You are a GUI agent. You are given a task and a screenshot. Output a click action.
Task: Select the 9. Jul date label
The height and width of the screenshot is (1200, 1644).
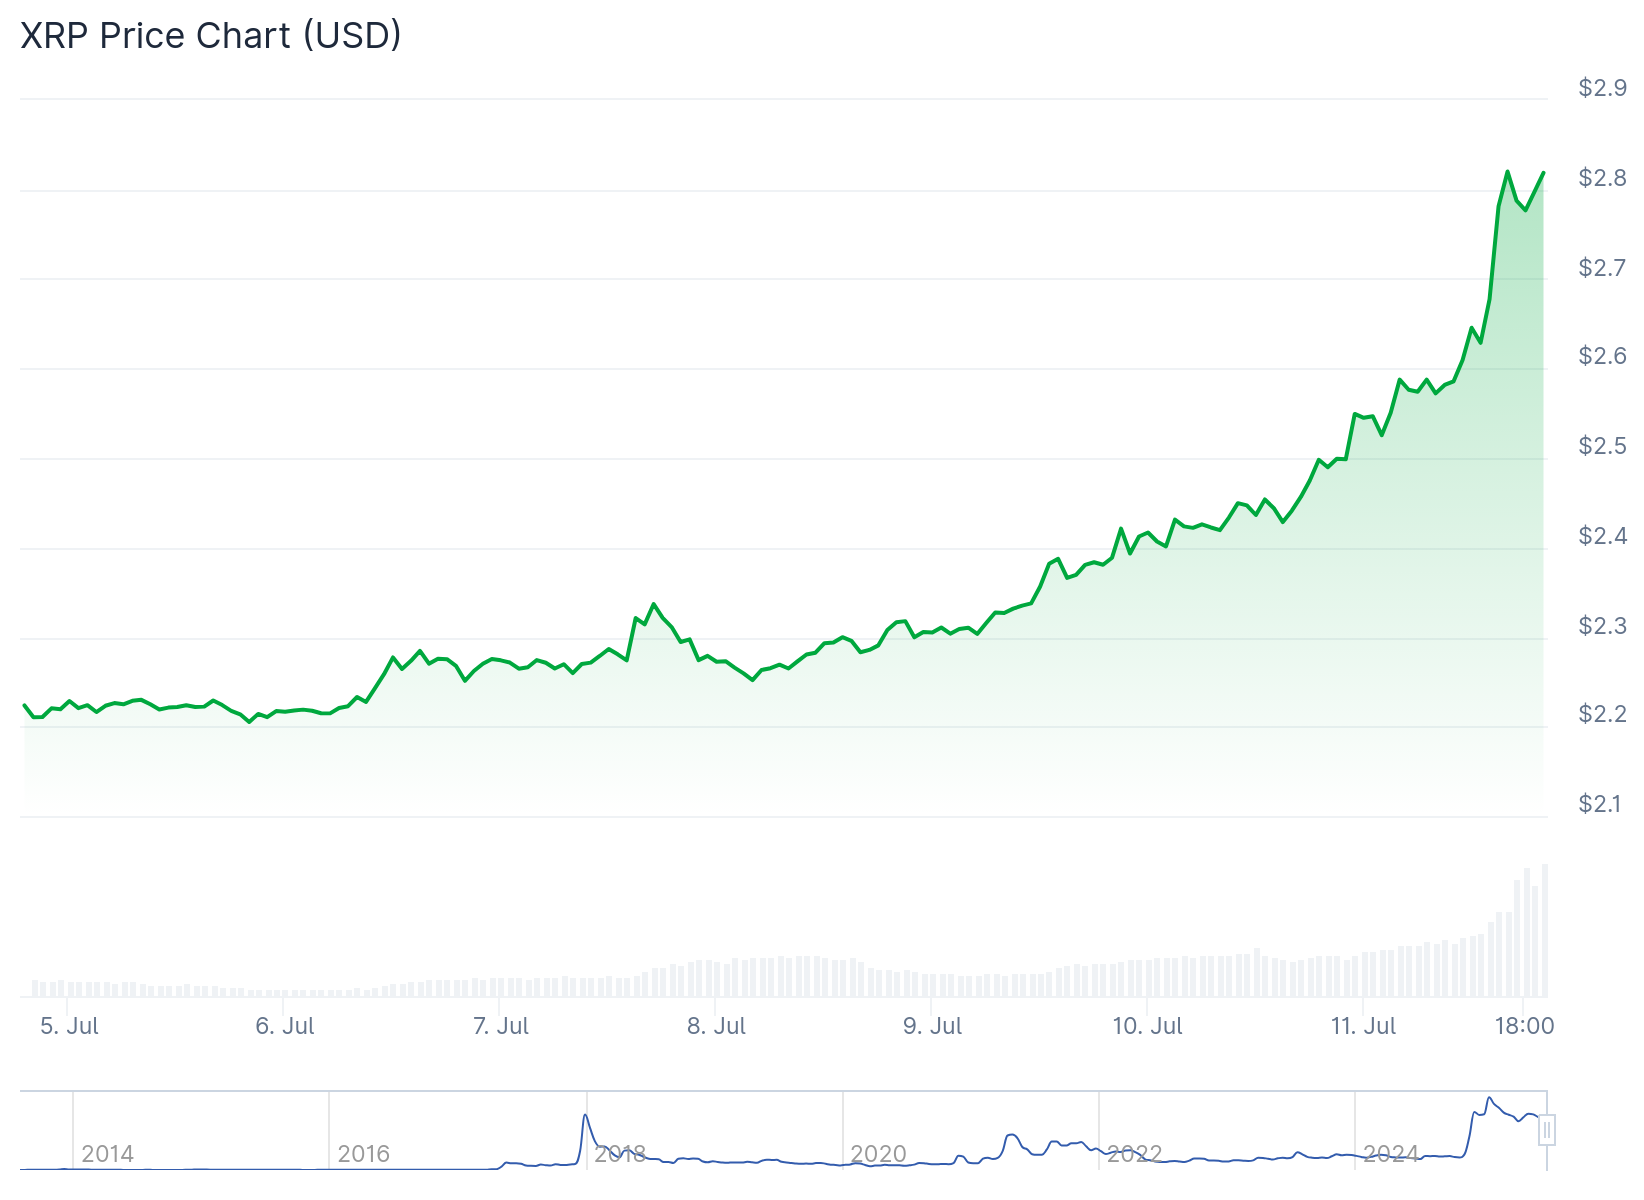(x=933, y=1027)
